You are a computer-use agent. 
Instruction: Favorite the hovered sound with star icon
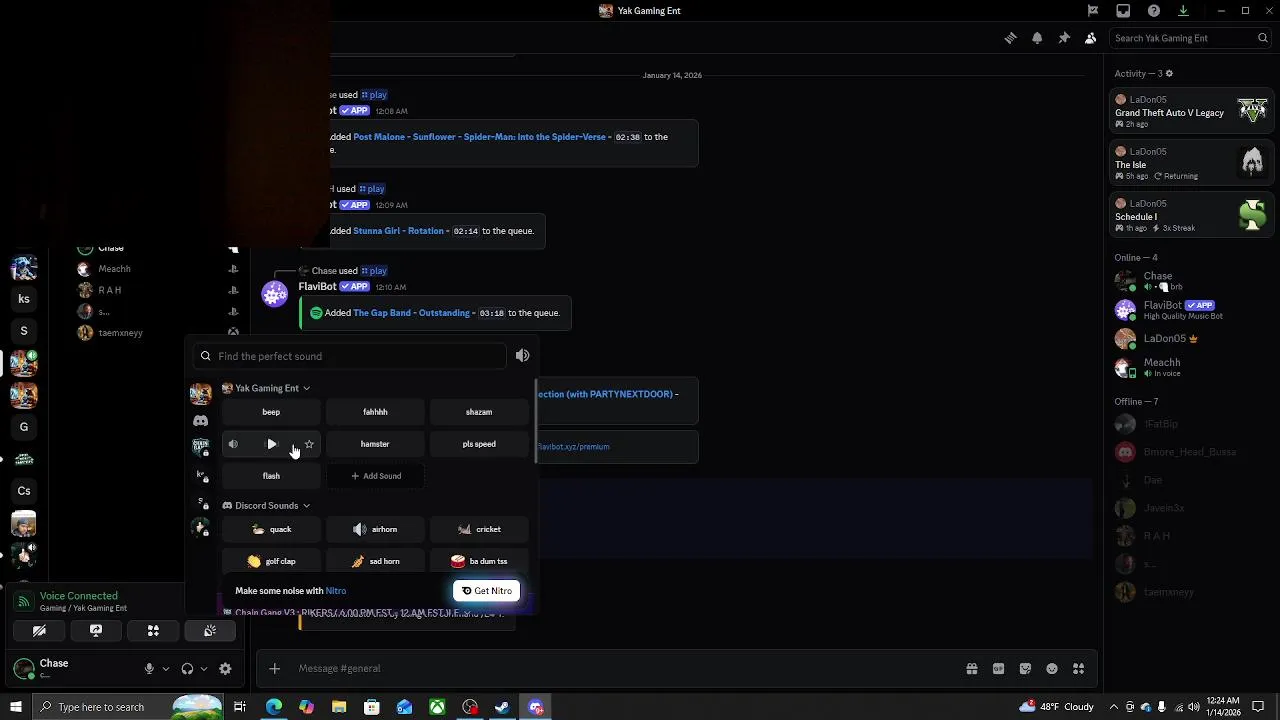coord(309,444)
